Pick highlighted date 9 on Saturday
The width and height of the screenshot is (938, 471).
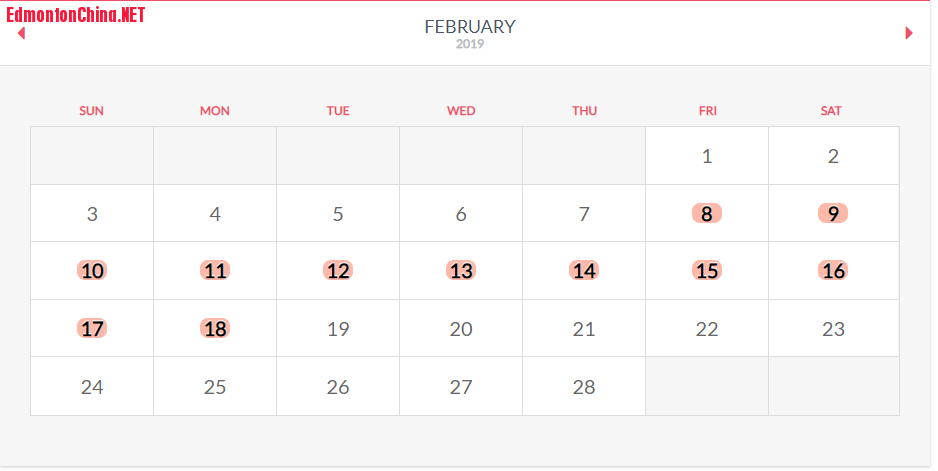pos(833,213)
